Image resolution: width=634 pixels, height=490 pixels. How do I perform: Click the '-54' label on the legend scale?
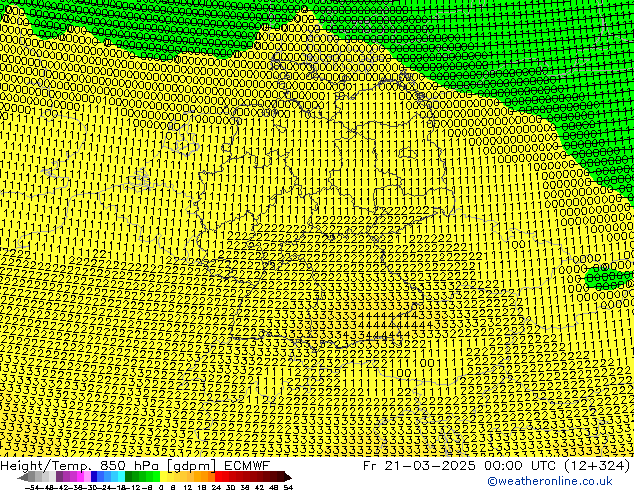(x=32, y=487)
